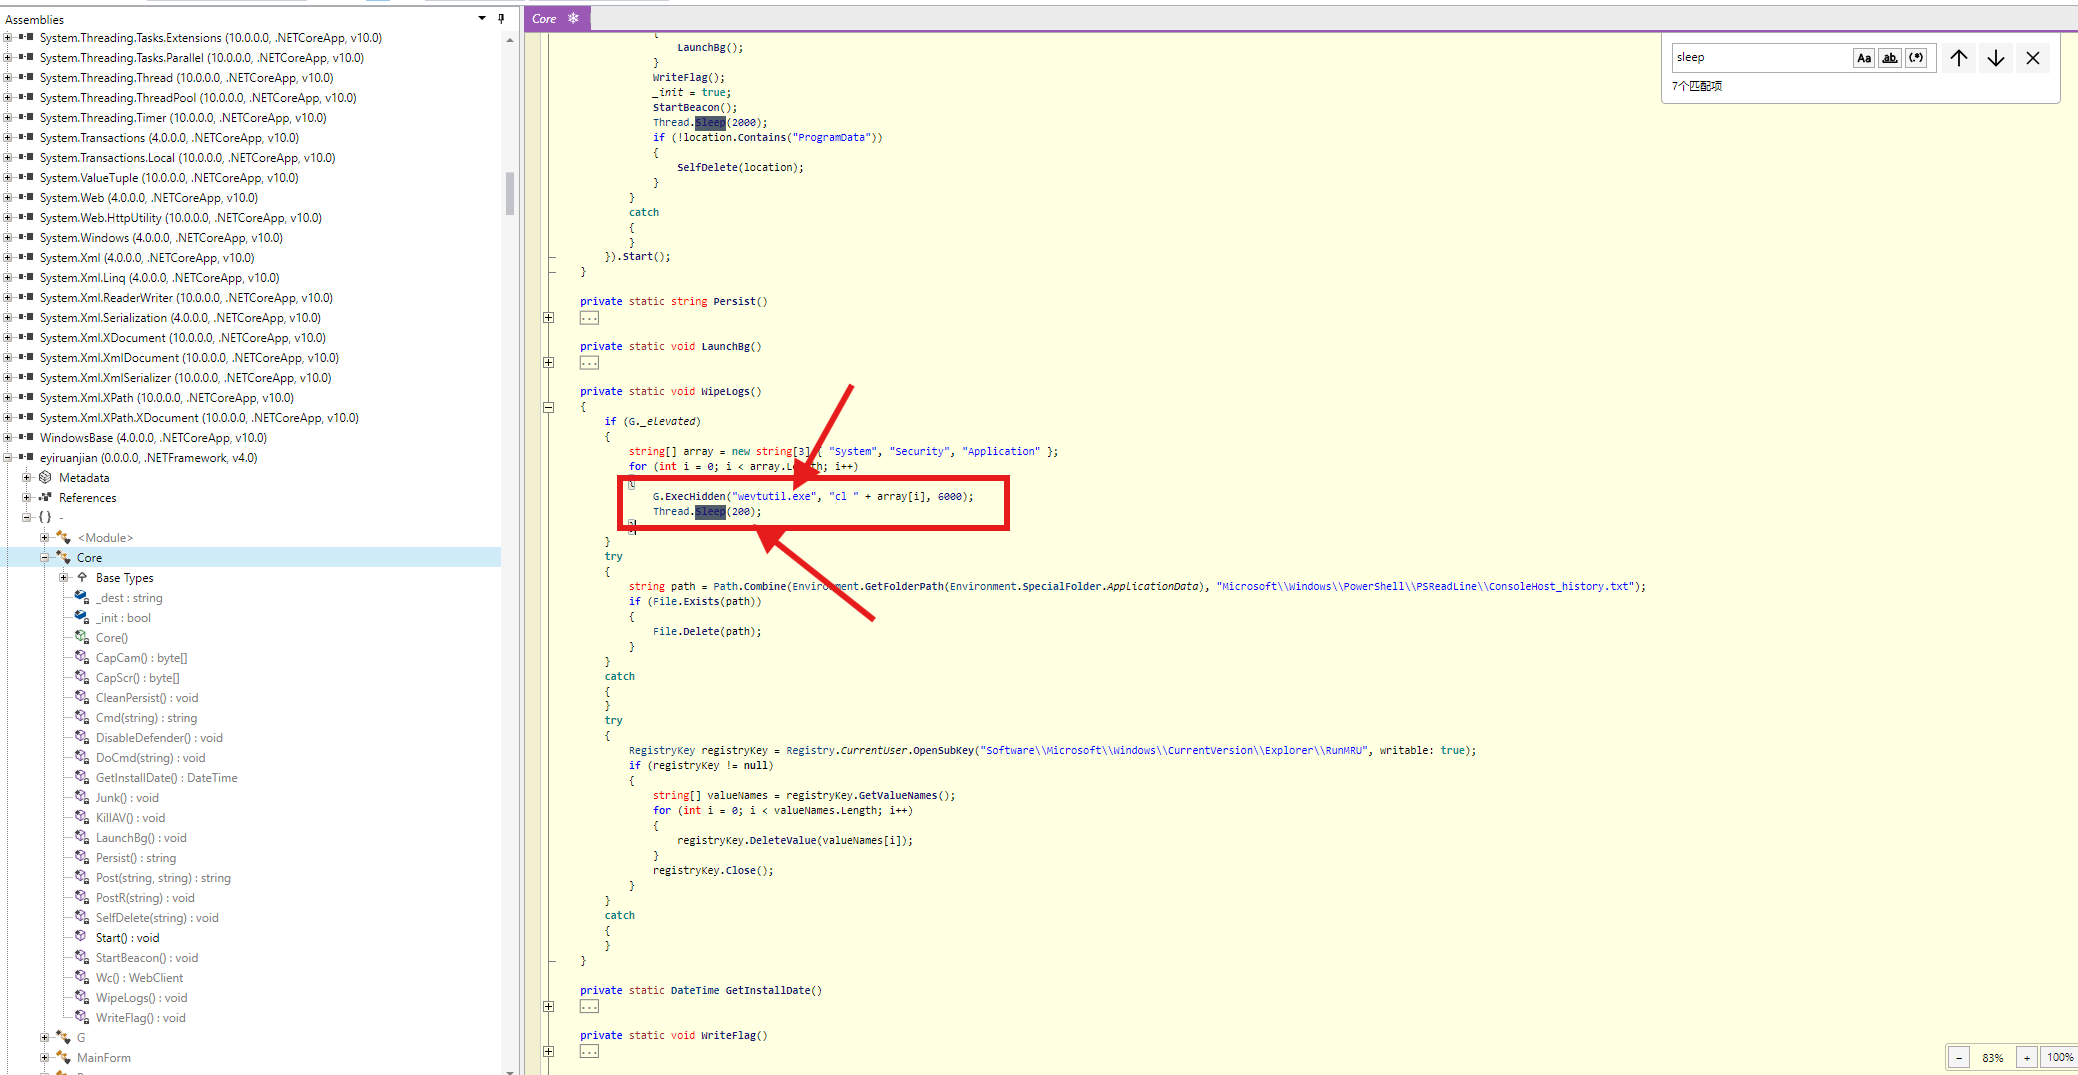Toggle whole word match in search
Viewport: 2078px width, 1075px height.
pyautogui.click(x=1890, y=58)
